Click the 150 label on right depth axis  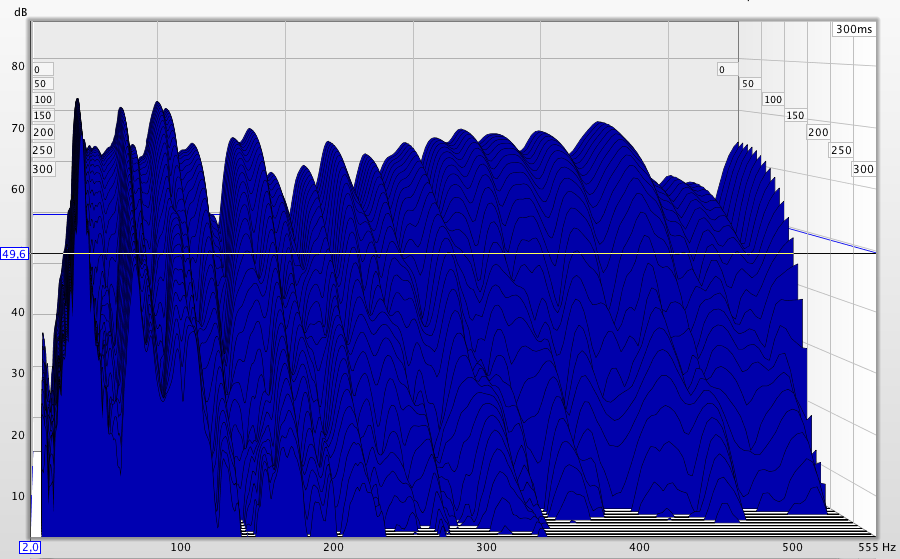(796, 115)
